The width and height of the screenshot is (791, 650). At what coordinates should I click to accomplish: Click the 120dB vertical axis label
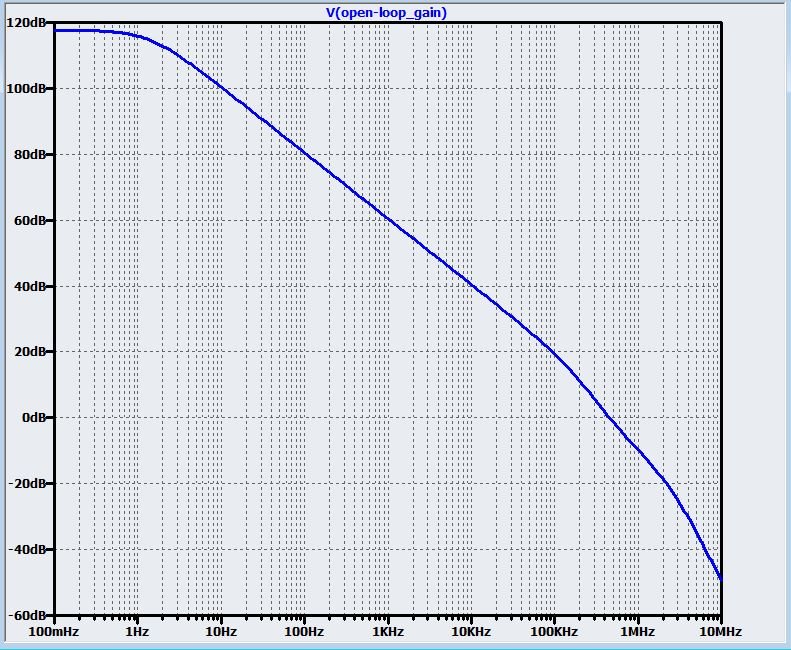(25, 23)
